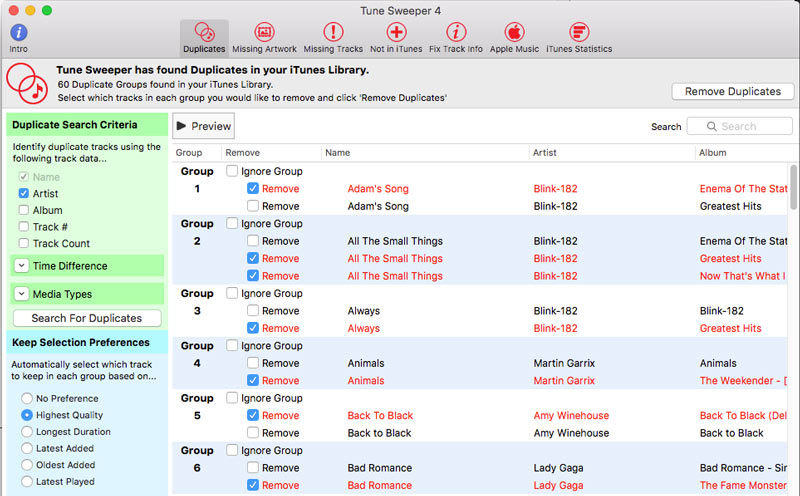
Task: Open the Intro info icon
Action: [x=18, y=33]
